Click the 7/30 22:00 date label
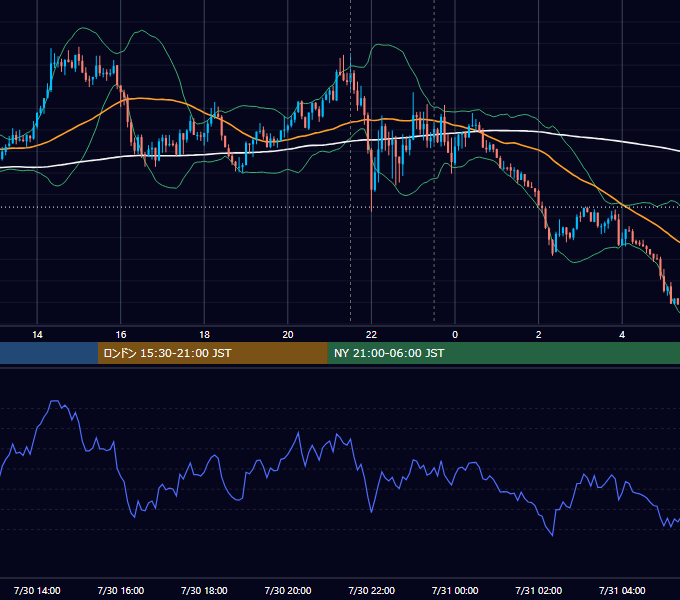This screenshot has height=600, width=680. point(372,590)
